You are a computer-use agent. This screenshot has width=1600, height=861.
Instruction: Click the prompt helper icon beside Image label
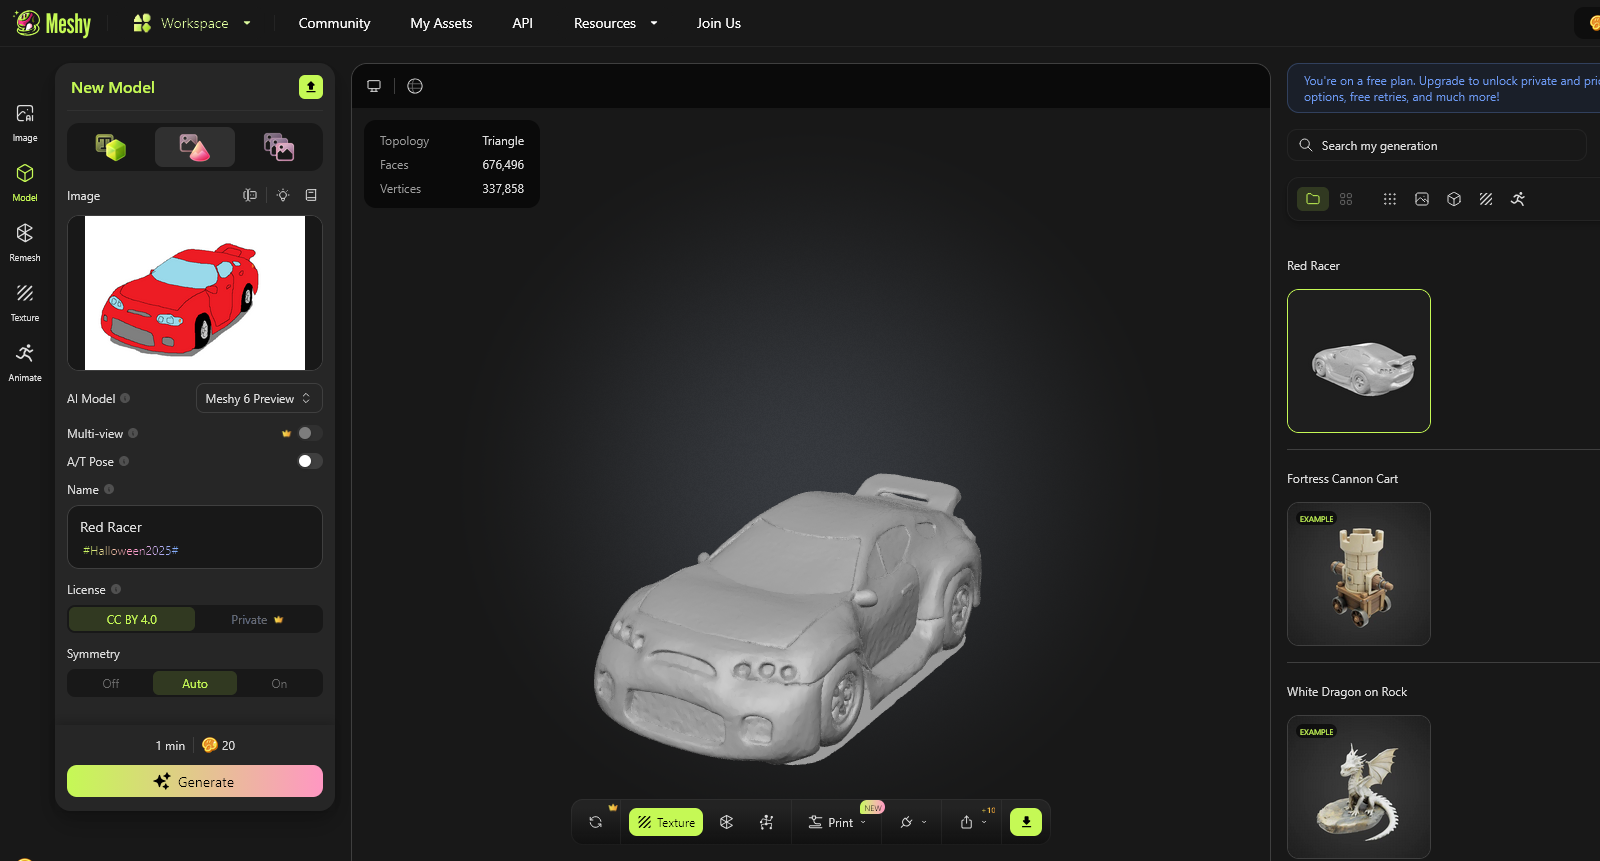tap(250, 195)
